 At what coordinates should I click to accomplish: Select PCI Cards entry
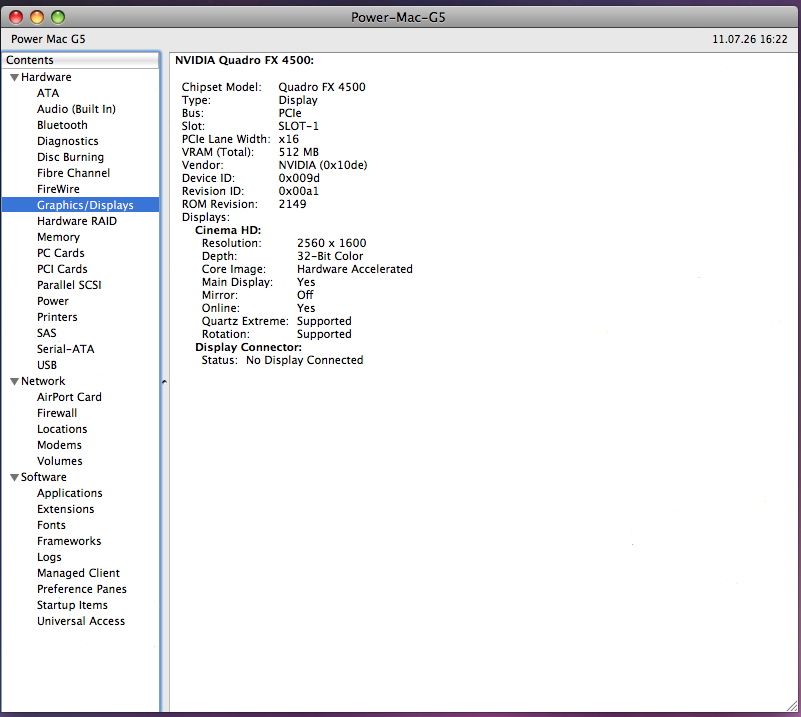[62, 269]
